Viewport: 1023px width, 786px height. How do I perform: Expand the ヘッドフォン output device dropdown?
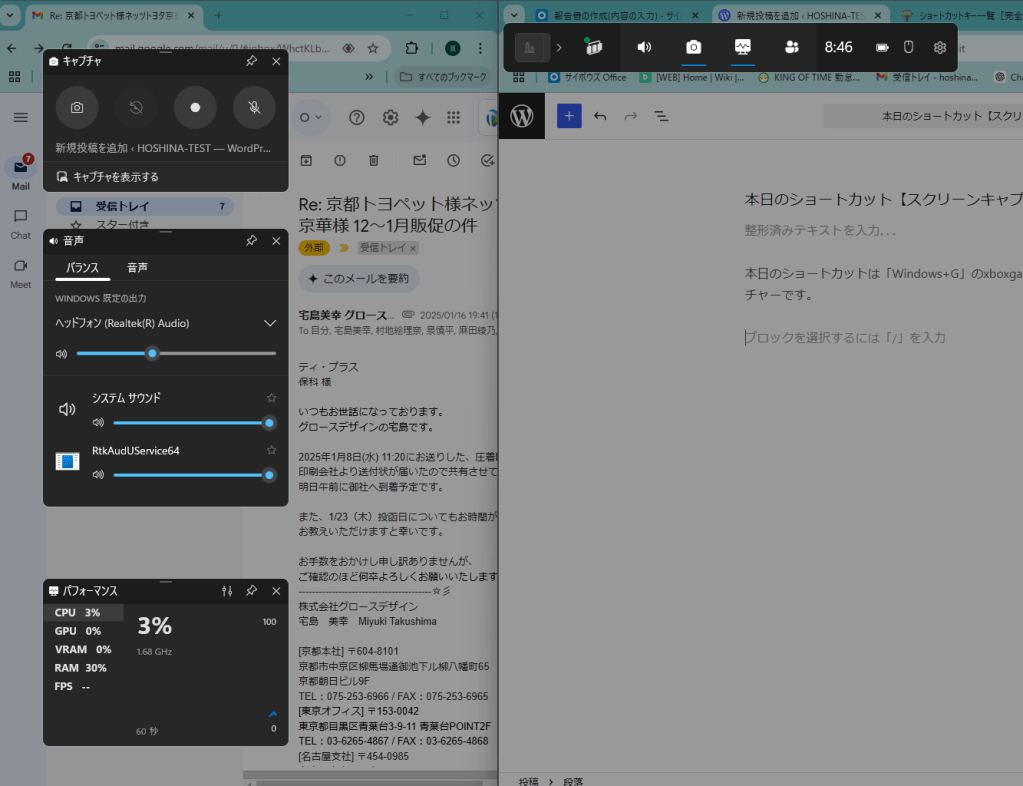pos(269,323)
